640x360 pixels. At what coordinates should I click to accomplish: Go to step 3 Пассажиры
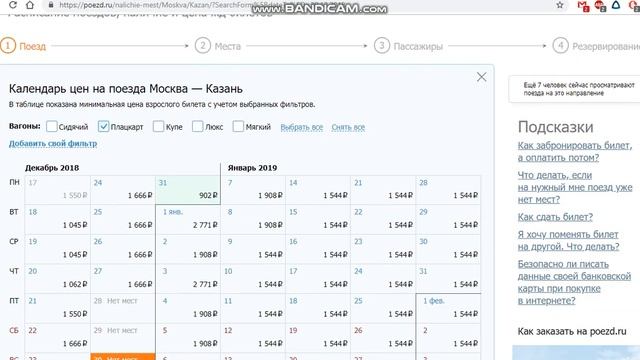(x=409, y=46)
